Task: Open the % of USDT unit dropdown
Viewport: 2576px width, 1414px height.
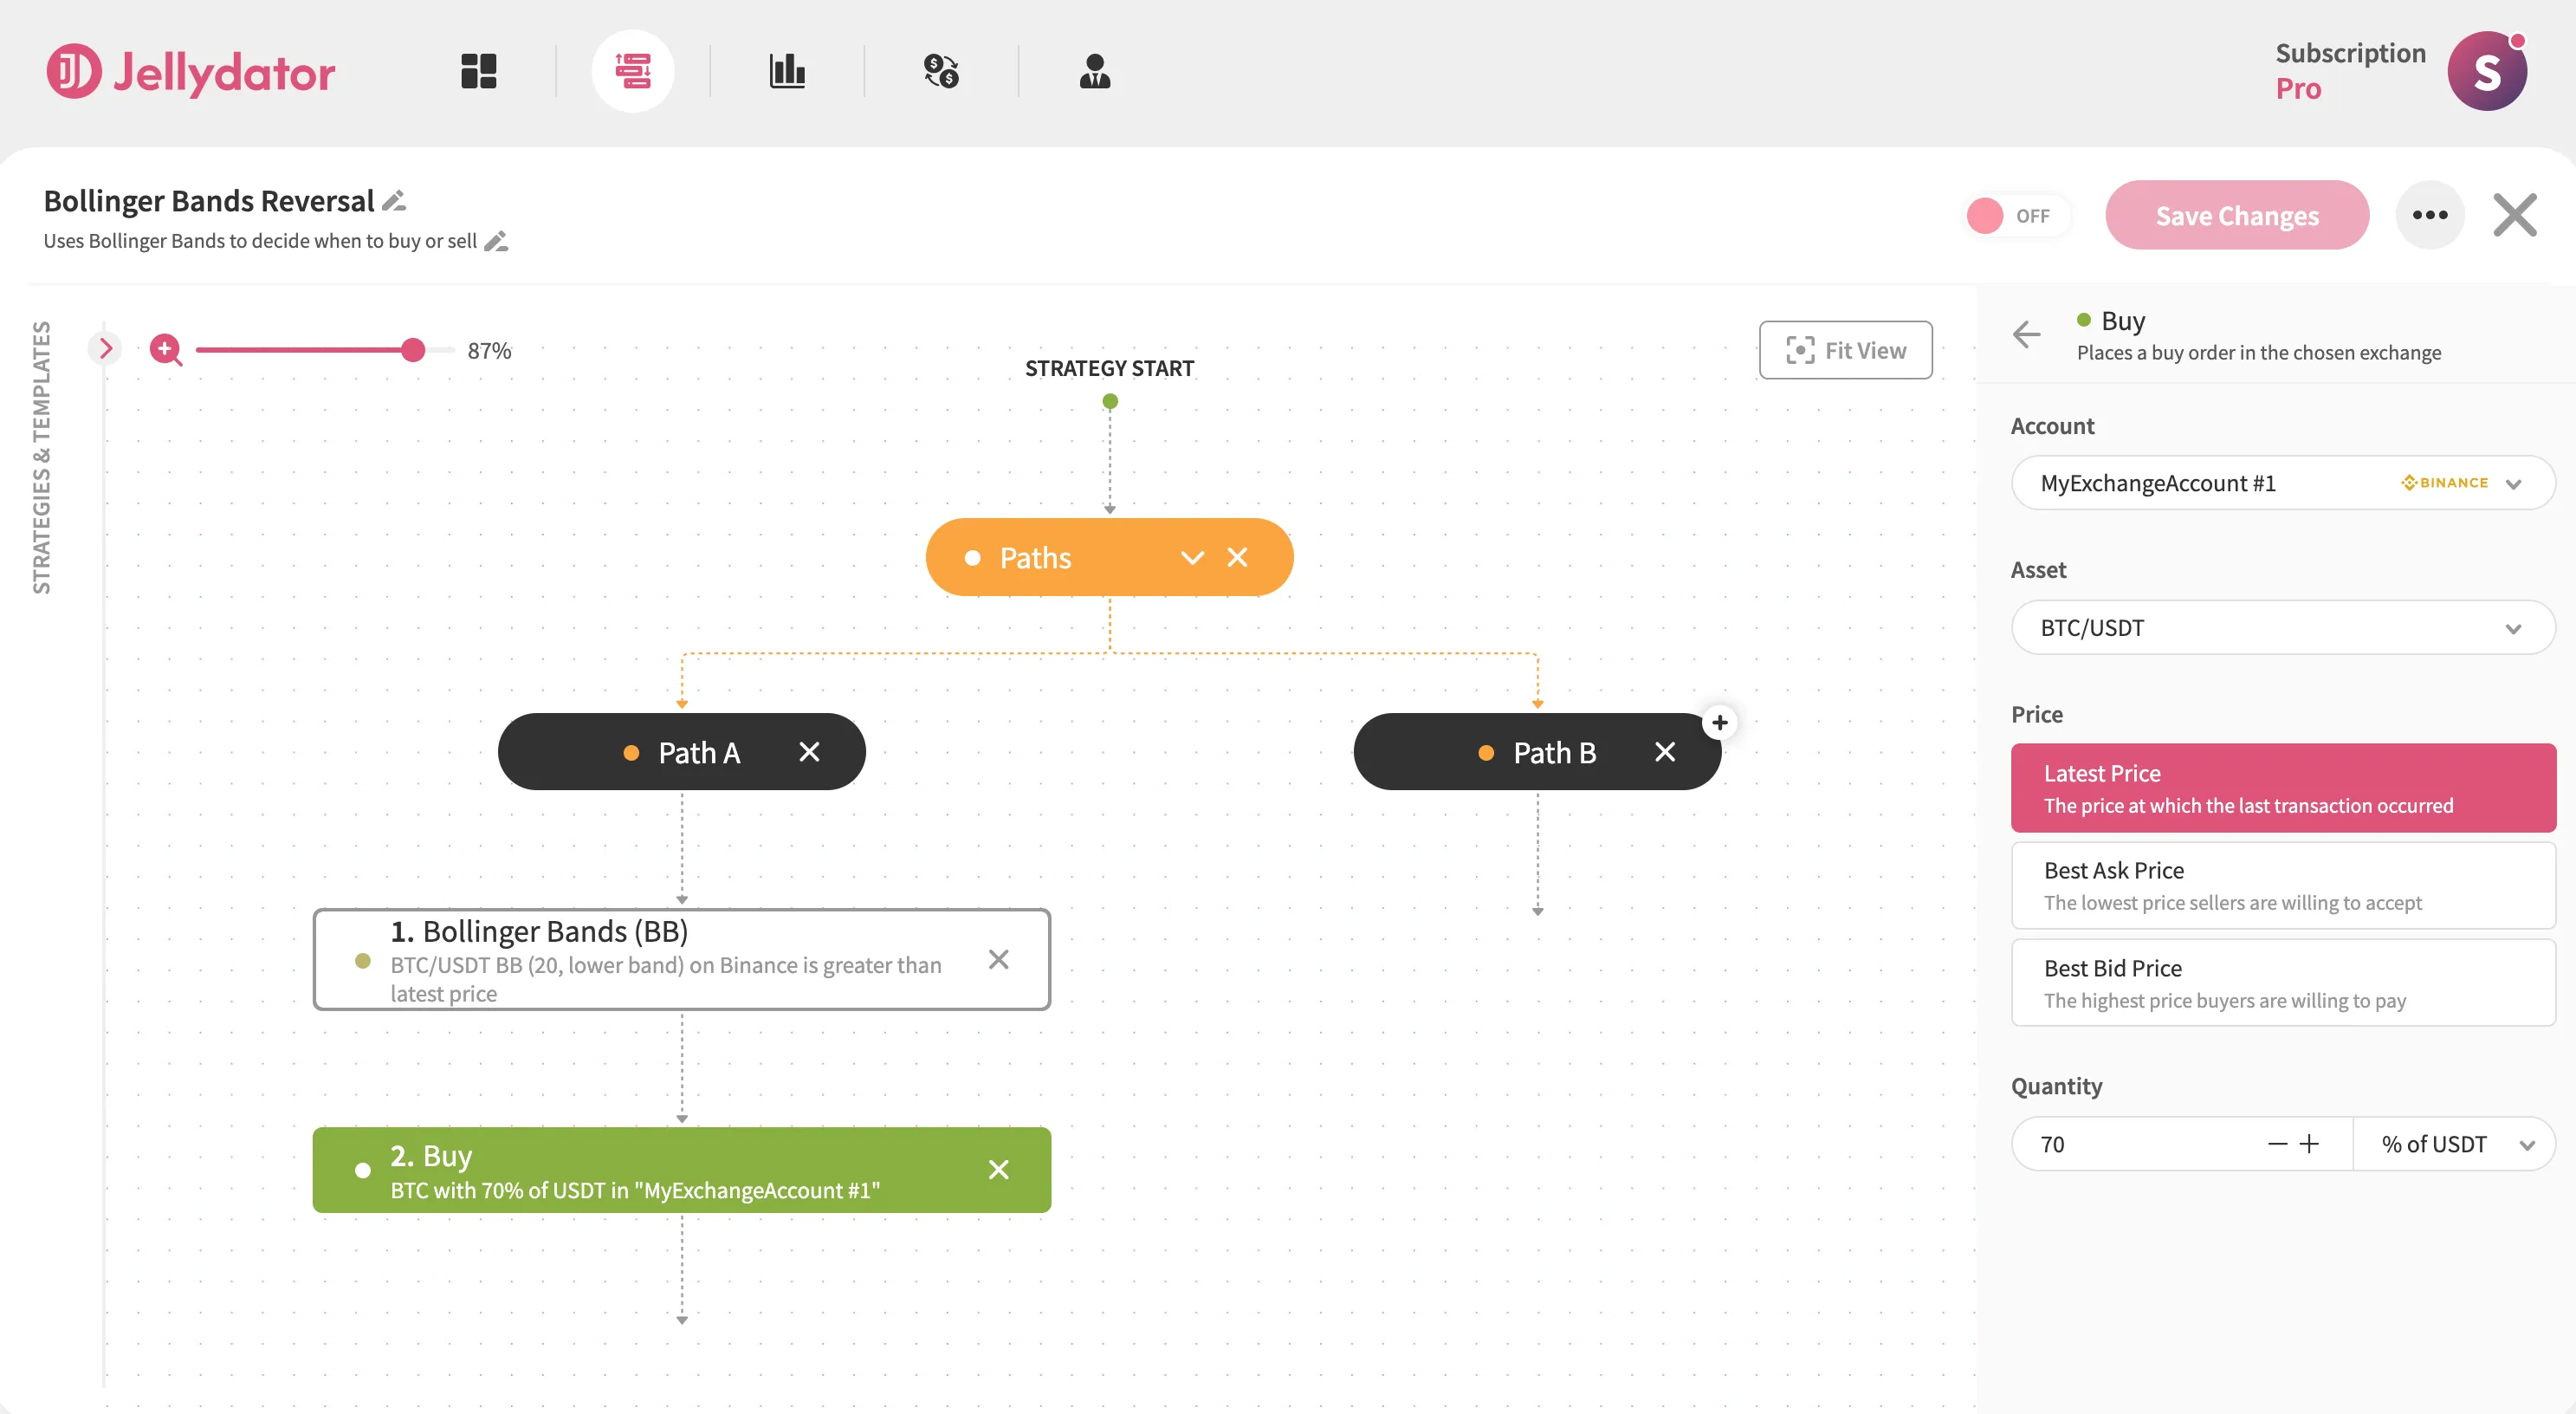Action: point(2454,1144)
